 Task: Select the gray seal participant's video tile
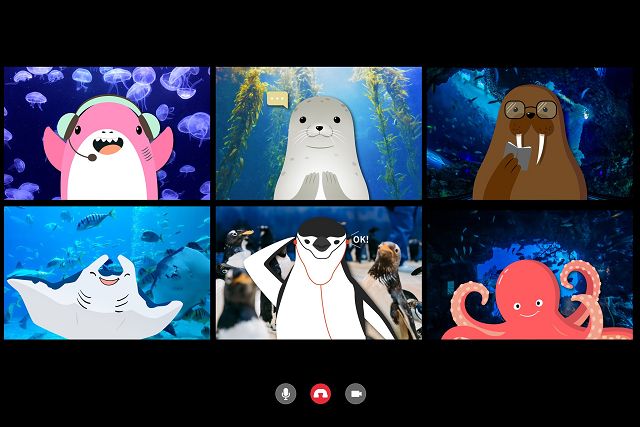[x=319, y=133]
